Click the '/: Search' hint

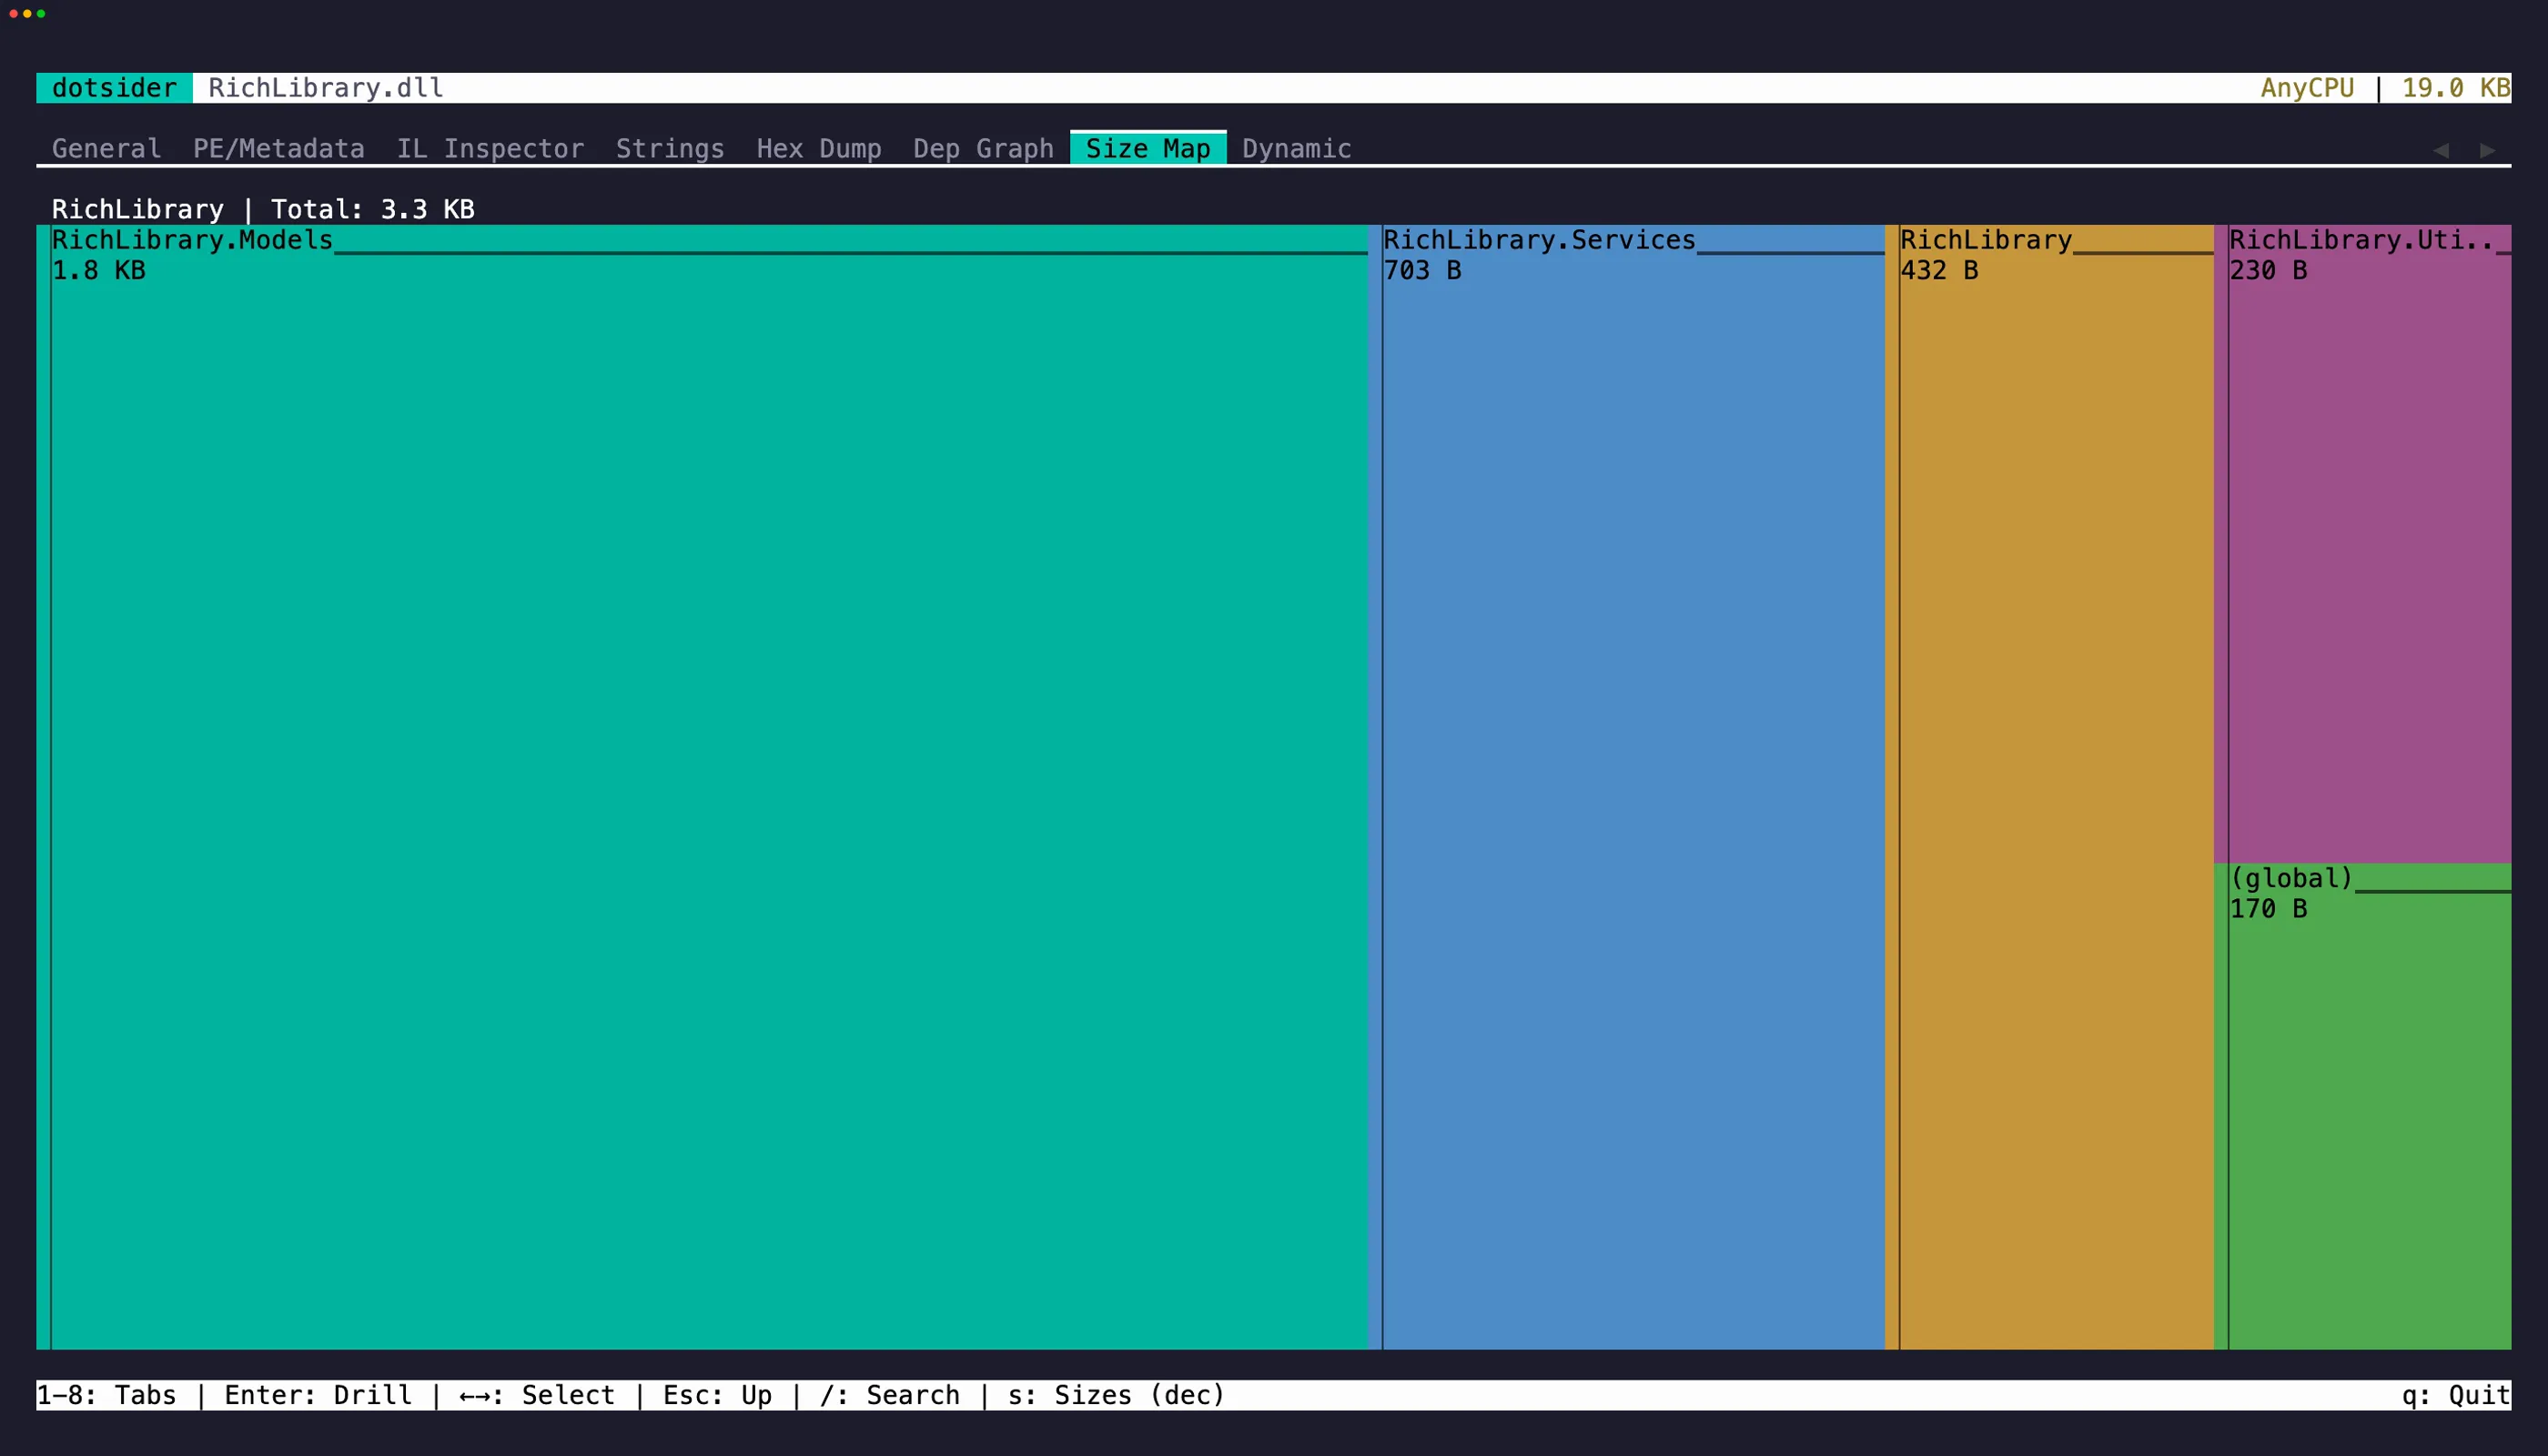tap(889, 1395)
